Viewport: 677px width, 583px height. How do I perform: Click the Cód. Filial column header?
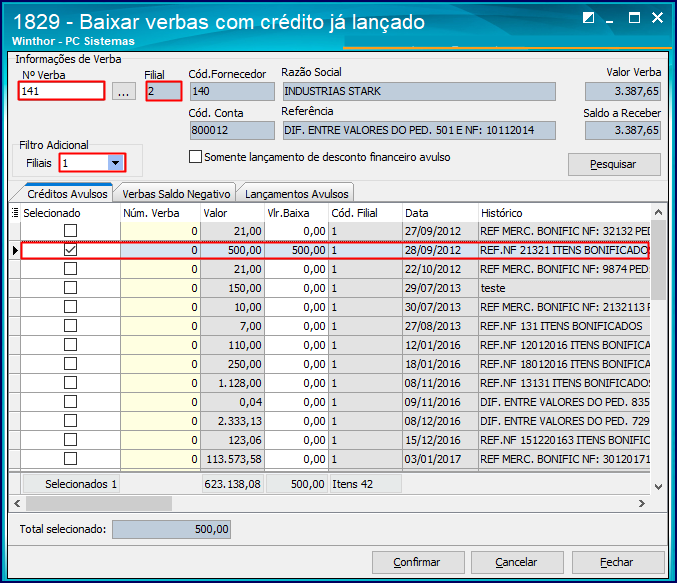(365, 213)
